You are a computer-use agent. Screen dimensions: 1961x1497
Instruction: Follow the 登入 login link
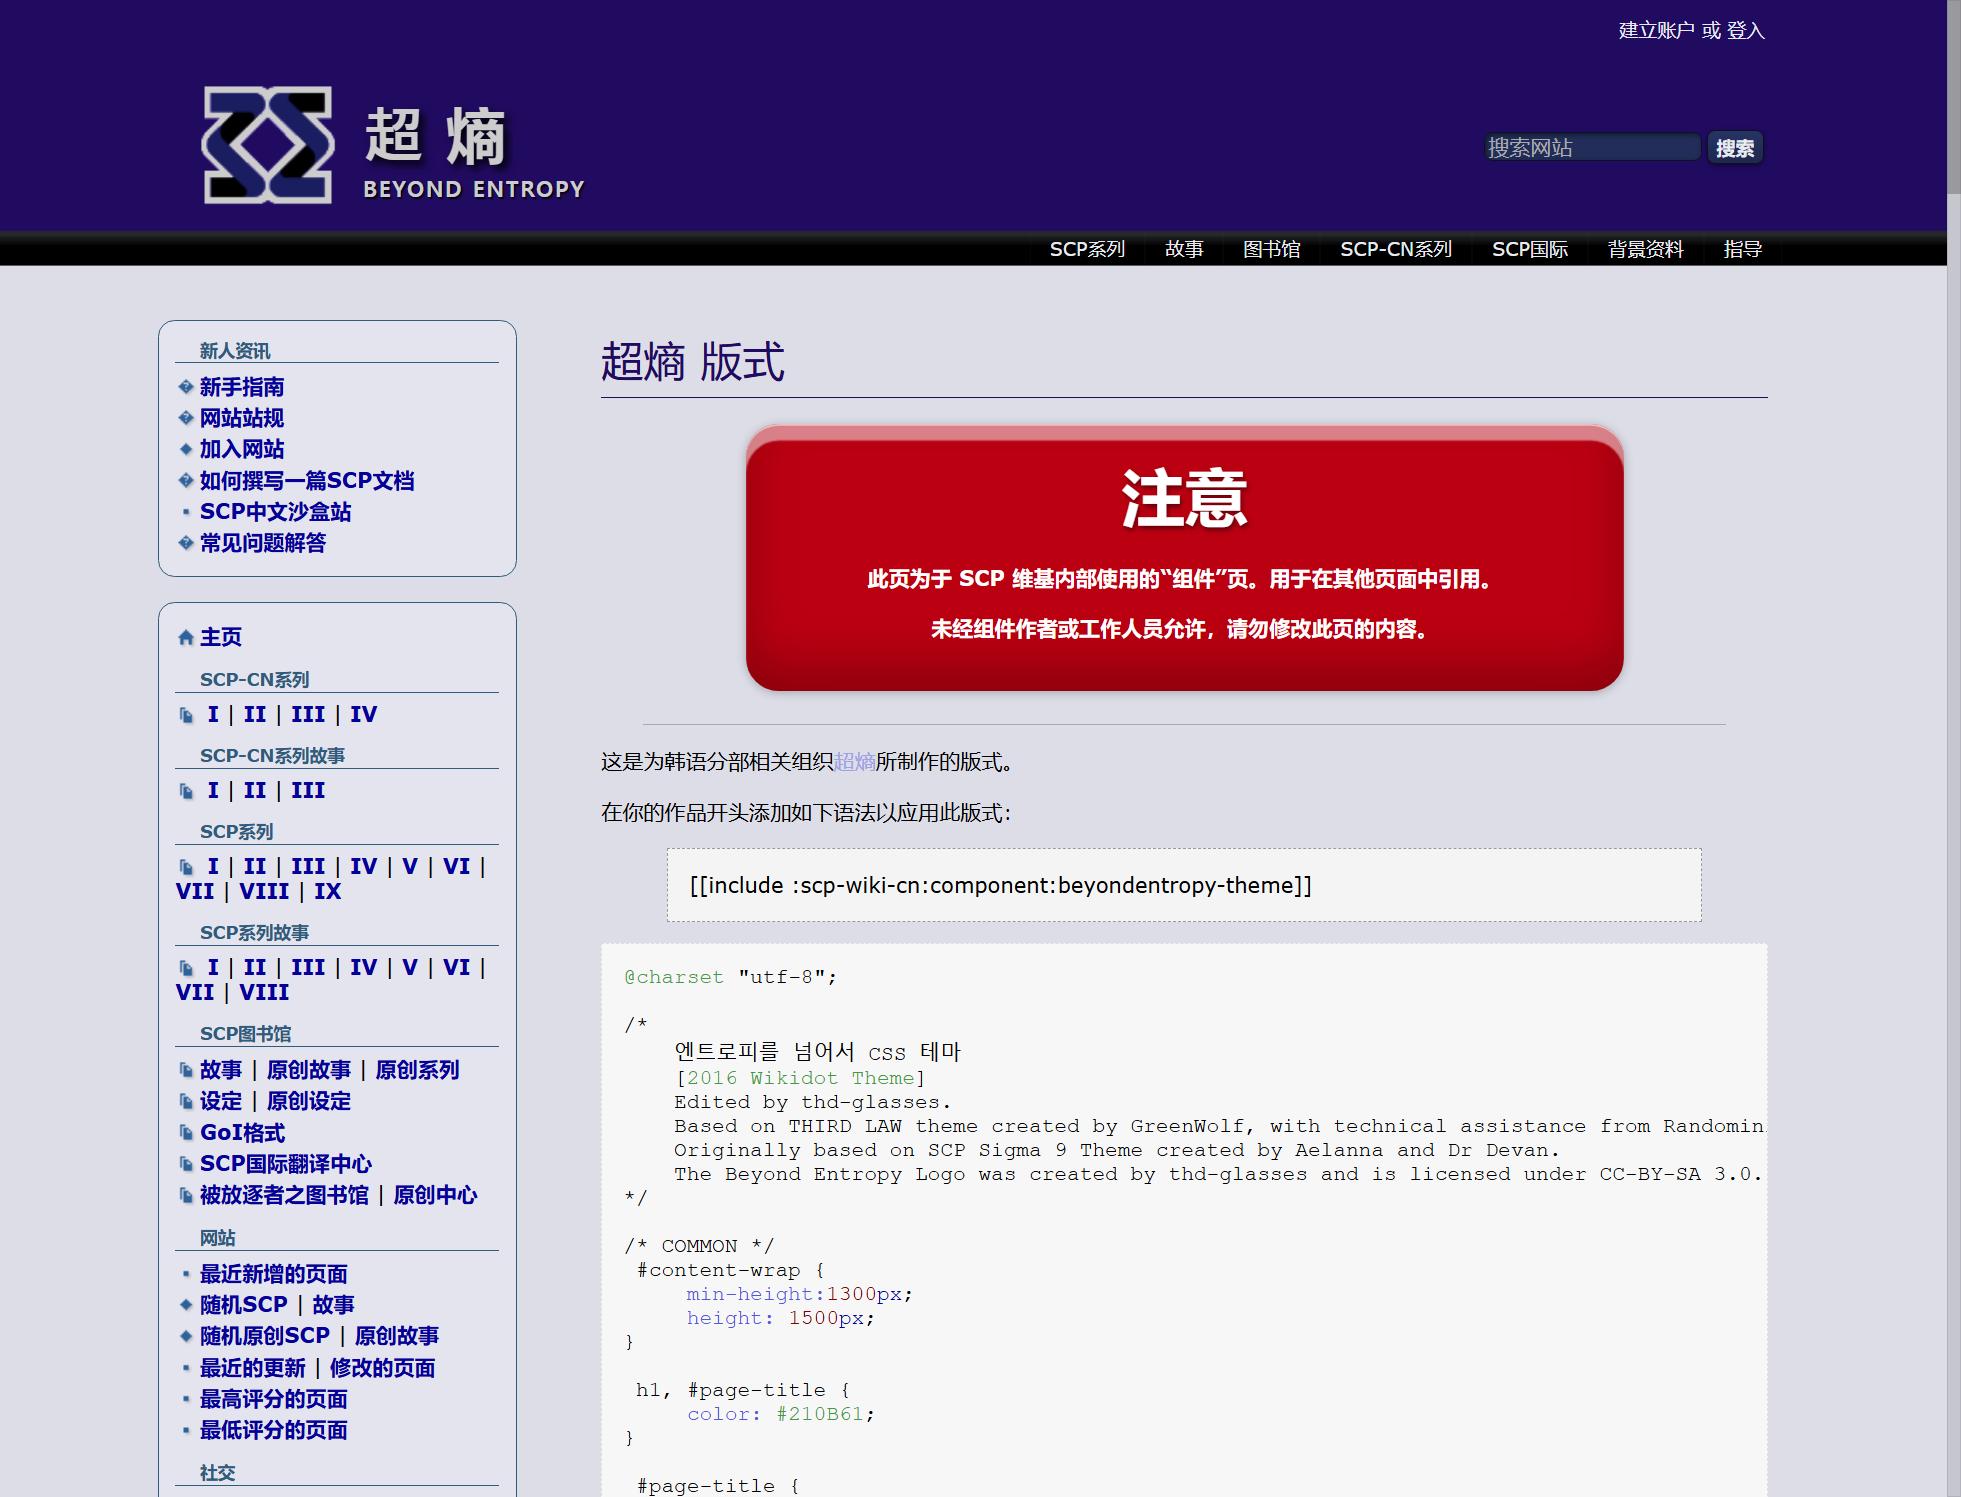click(1745, 31)
